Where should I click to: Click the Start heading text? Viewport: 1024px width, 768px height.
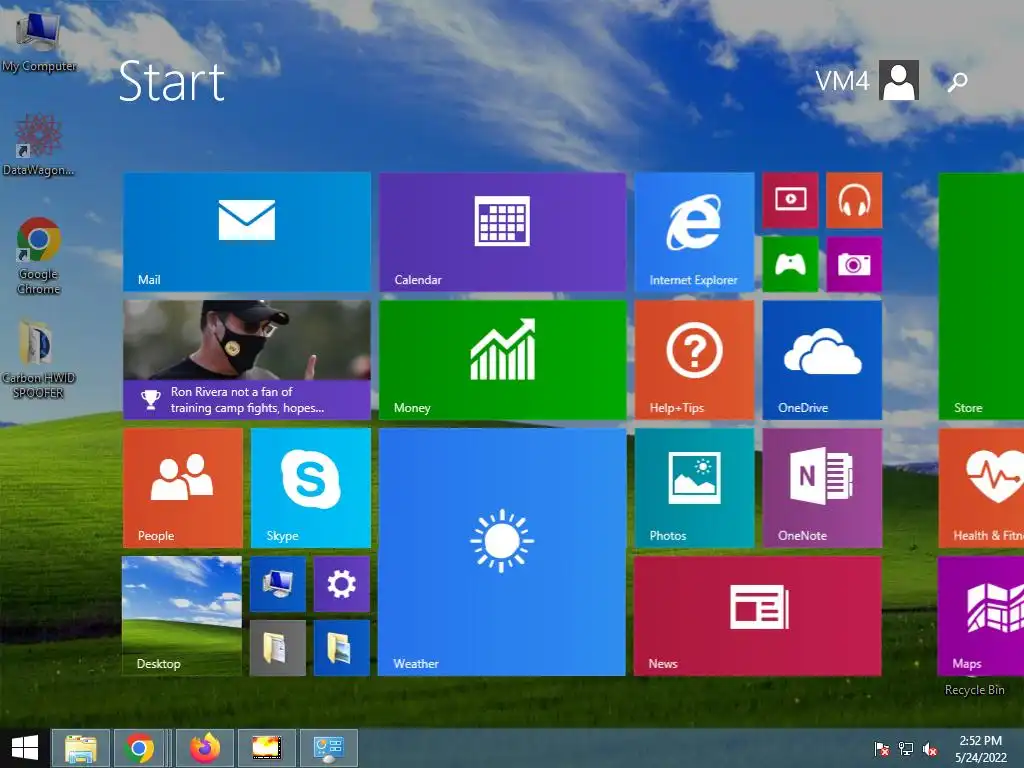point(172,82)
